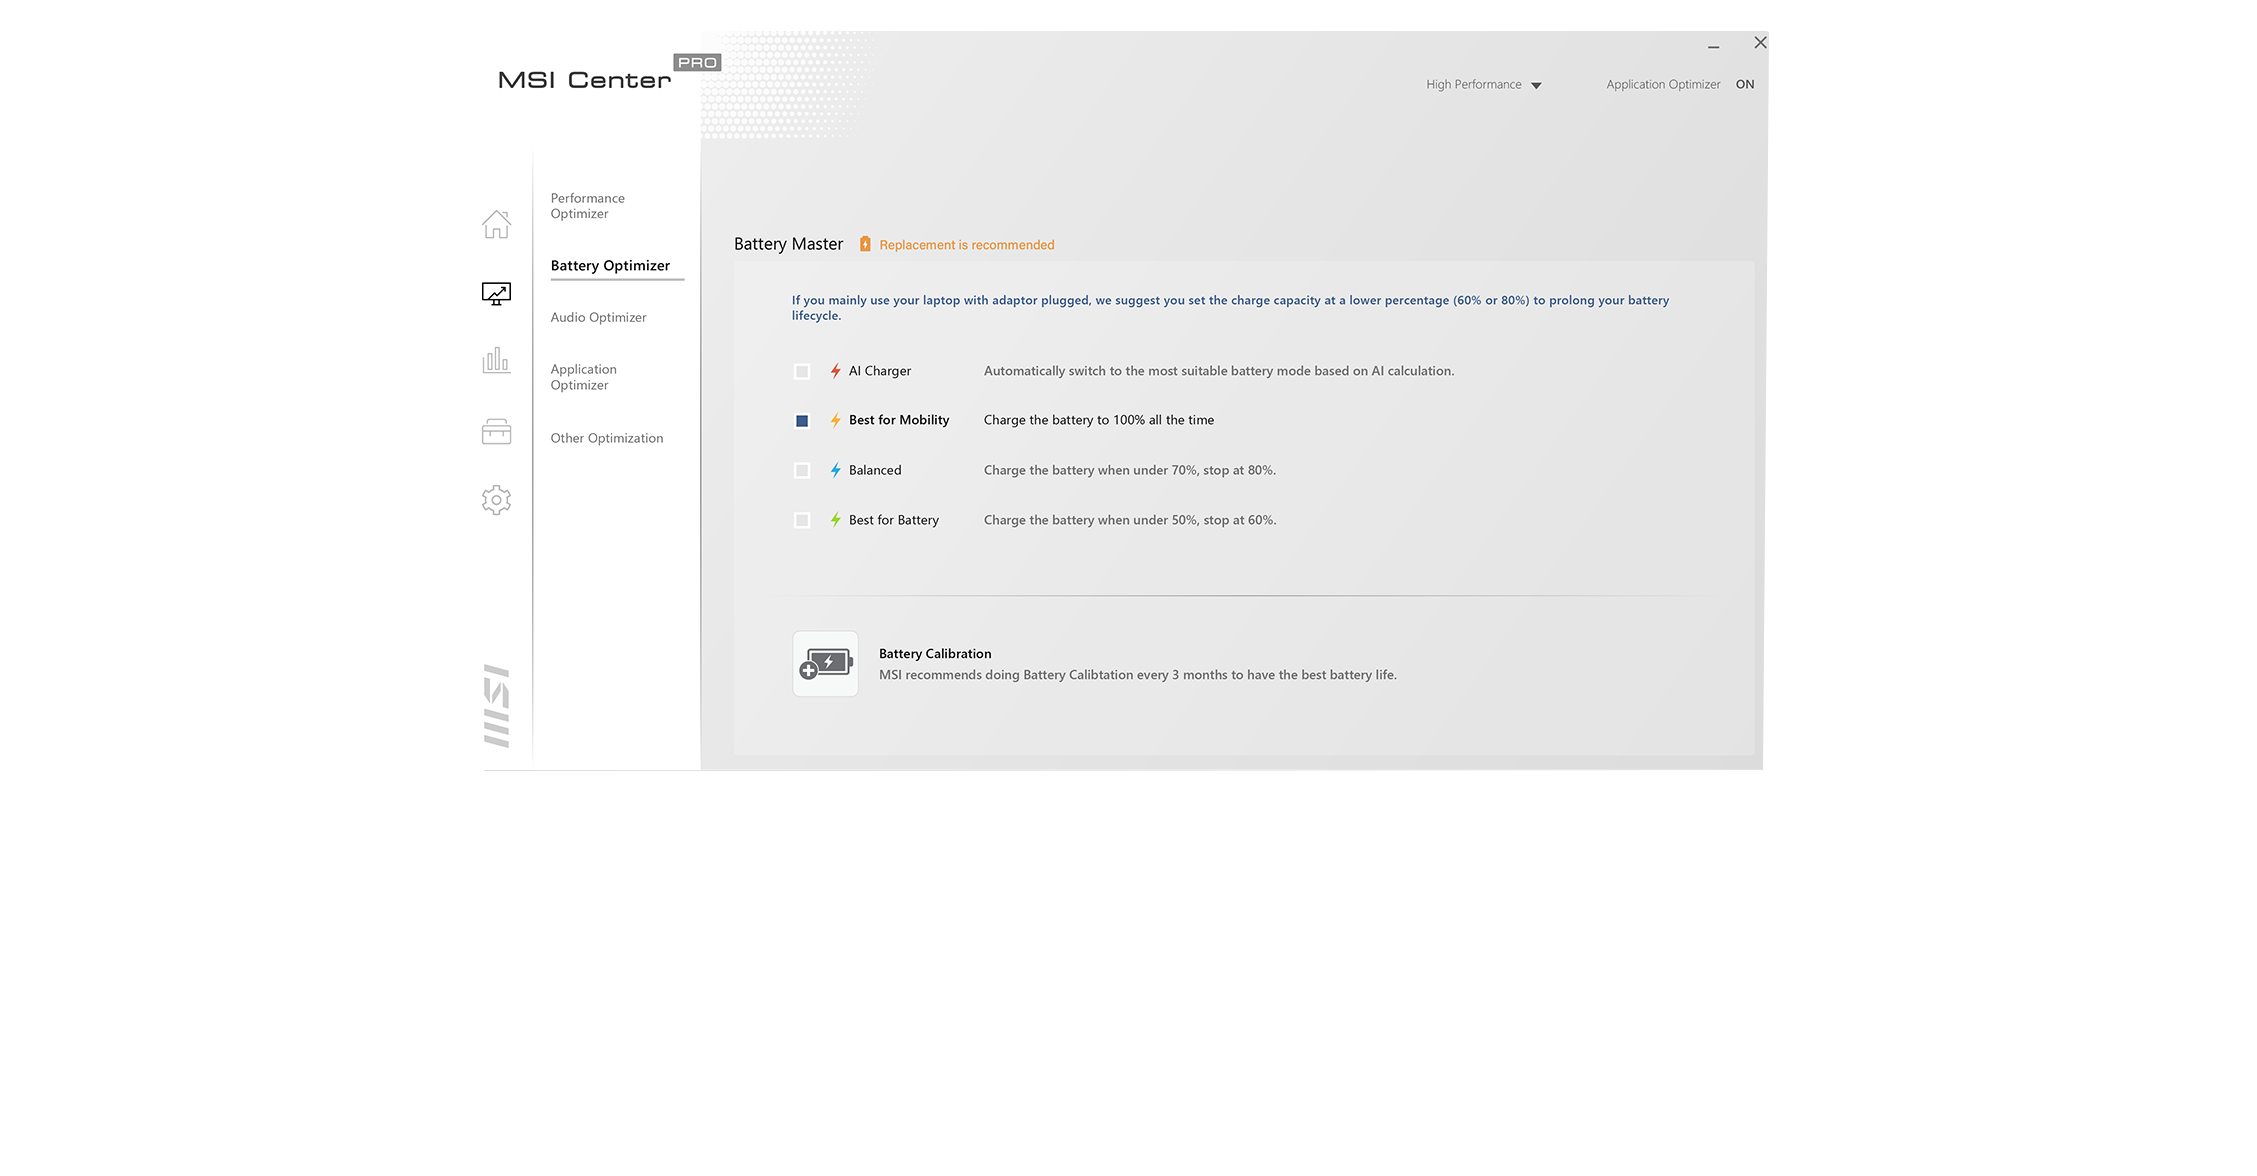Click the MSI logo in sidebar

[x=497, y=705]
